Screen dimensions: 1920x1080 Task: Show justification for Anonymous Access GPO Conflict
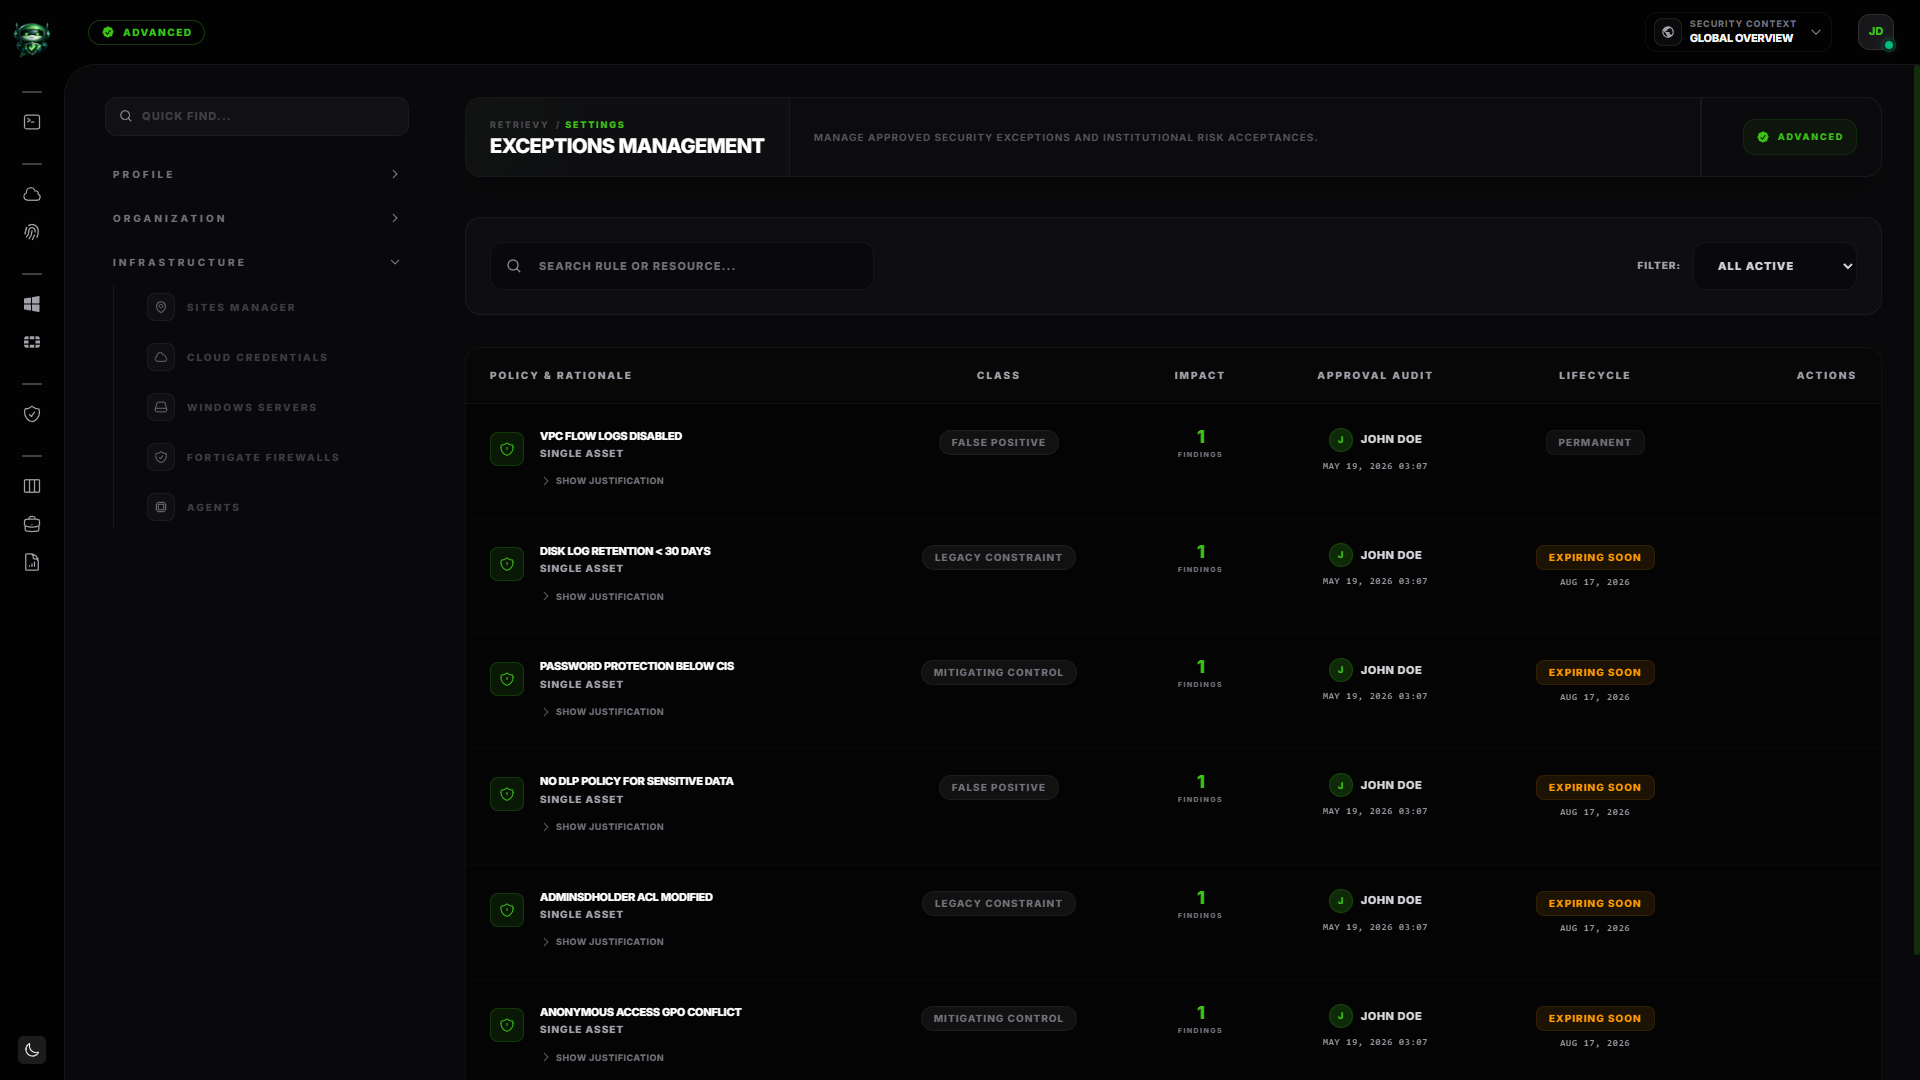602,1058
